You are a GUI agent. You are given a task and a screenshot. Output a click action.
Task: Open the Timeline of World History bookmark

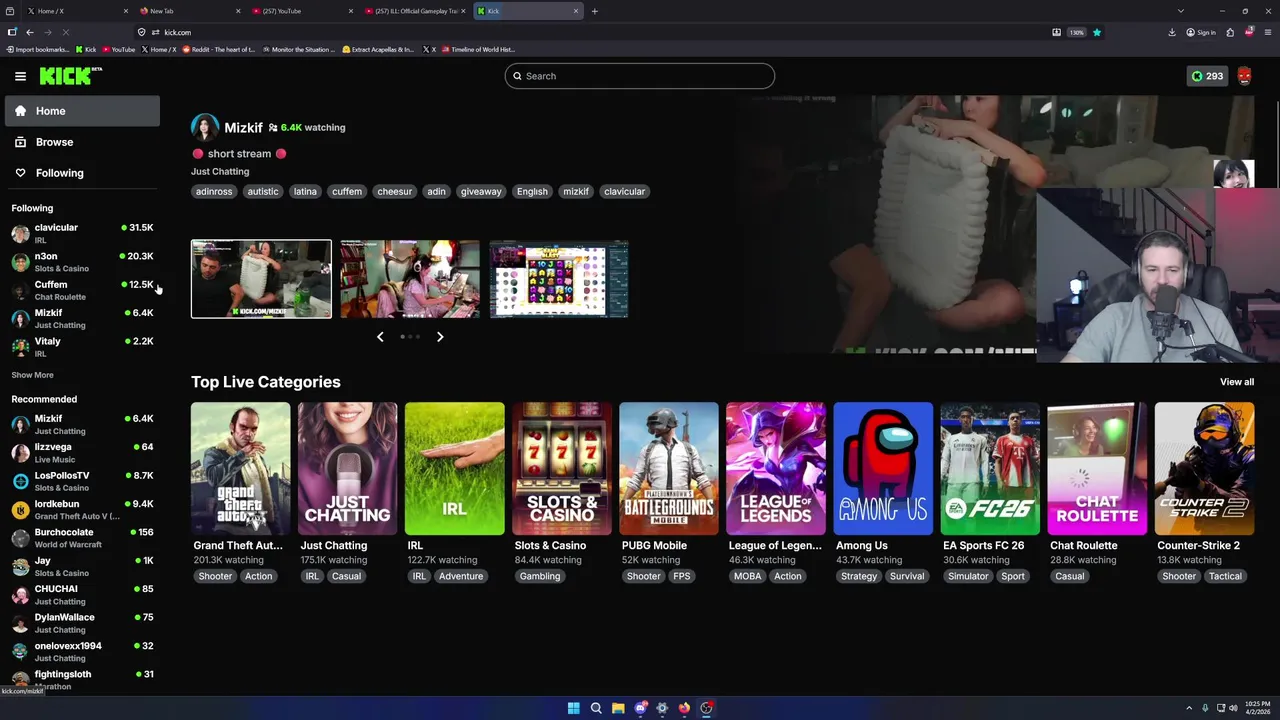click(478, 49)
